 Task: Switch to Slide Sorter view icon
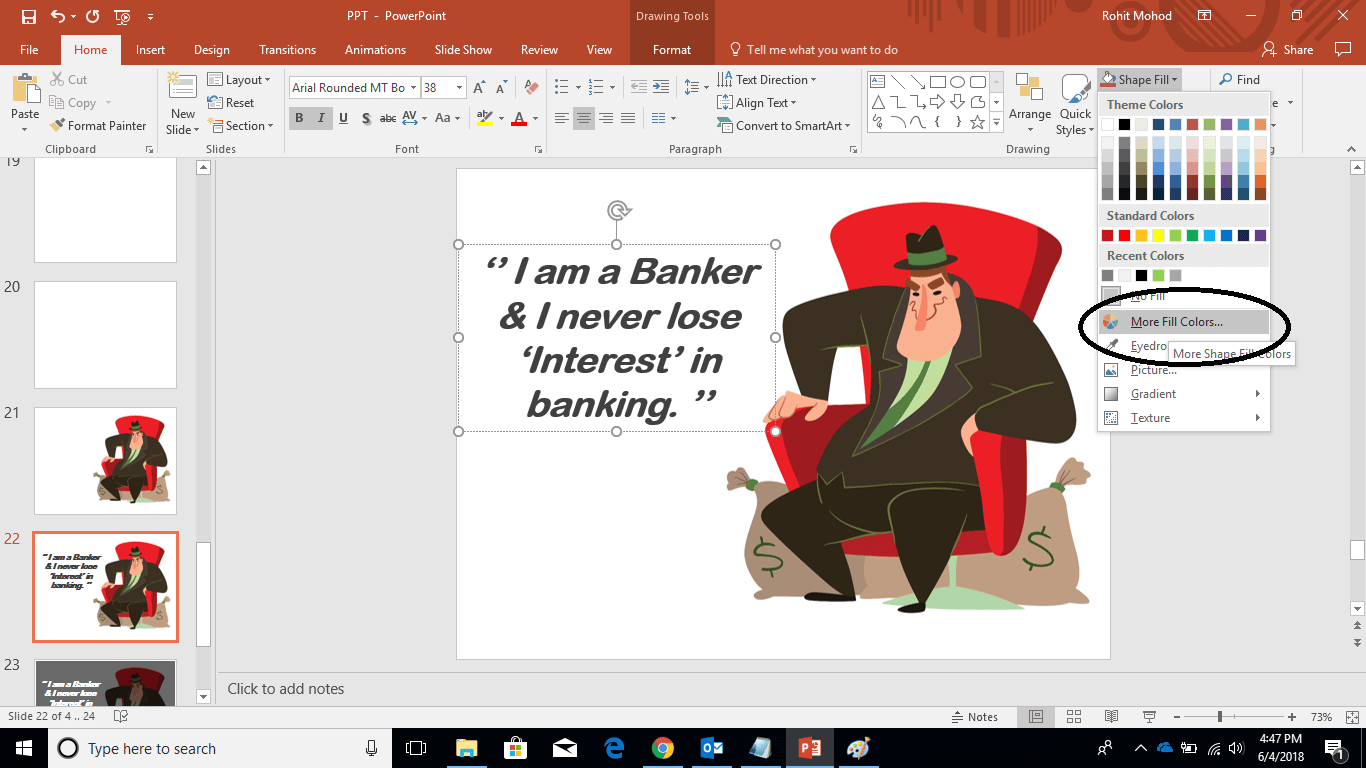[1073, 717]
